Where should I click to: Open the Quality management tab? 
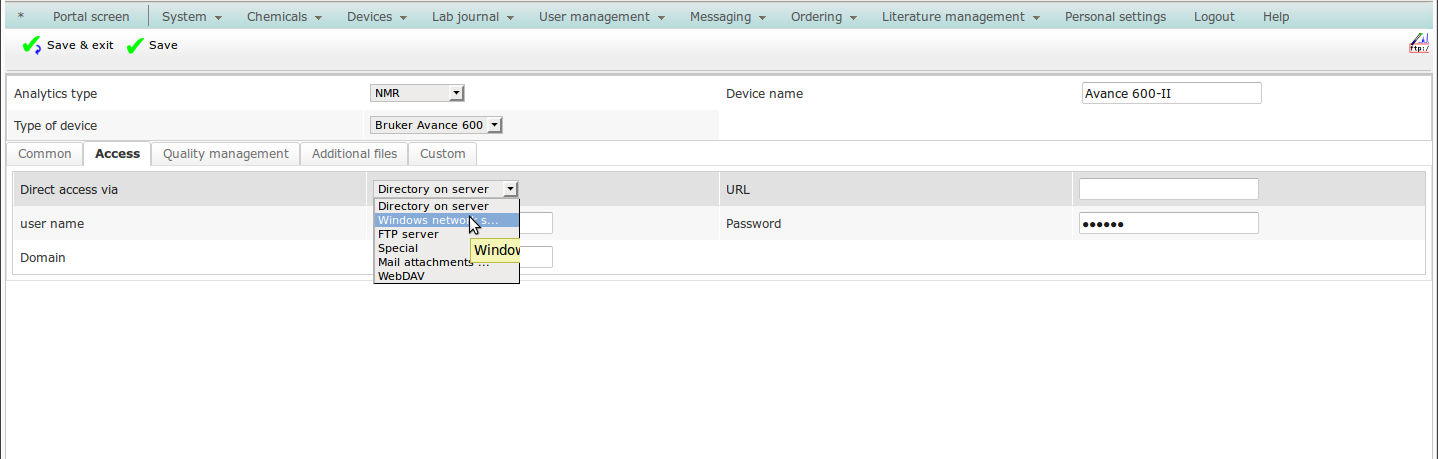coord(225,154)
